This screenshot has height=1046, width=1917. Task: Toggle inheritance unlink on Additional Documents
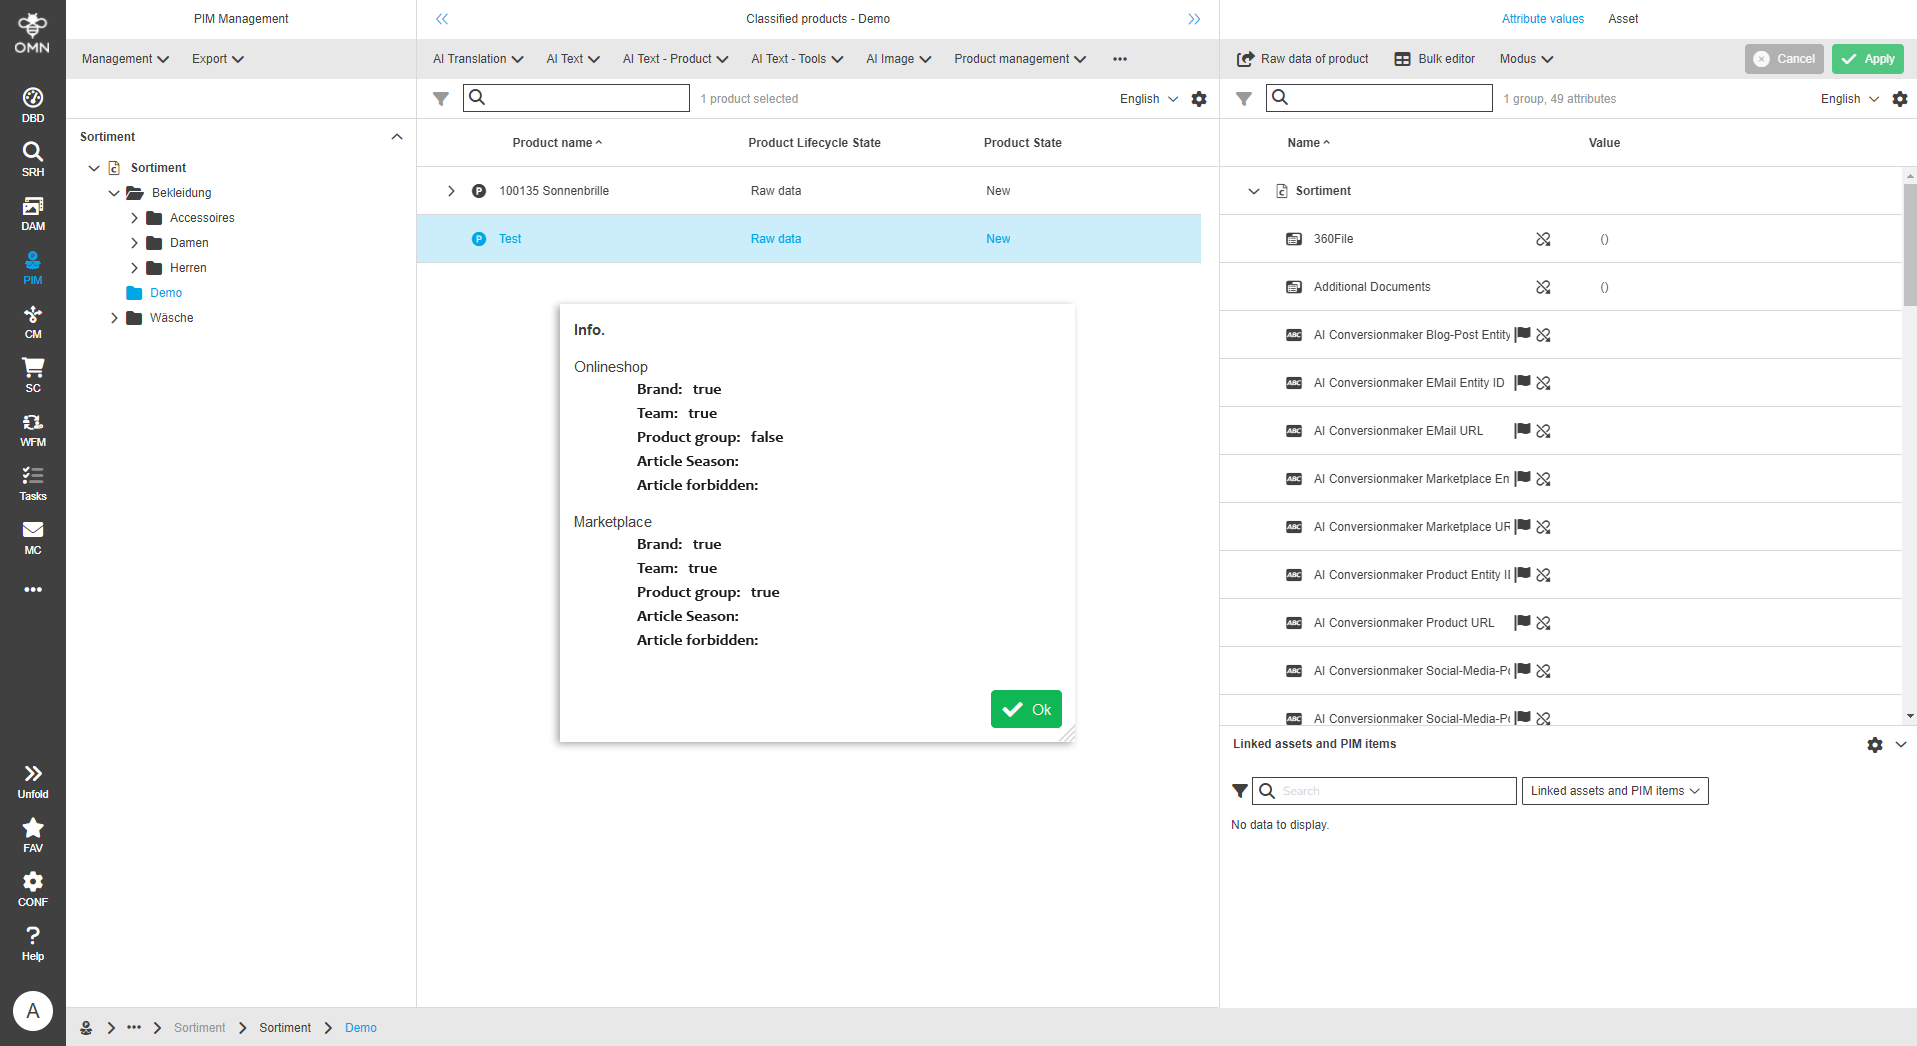1543,287
